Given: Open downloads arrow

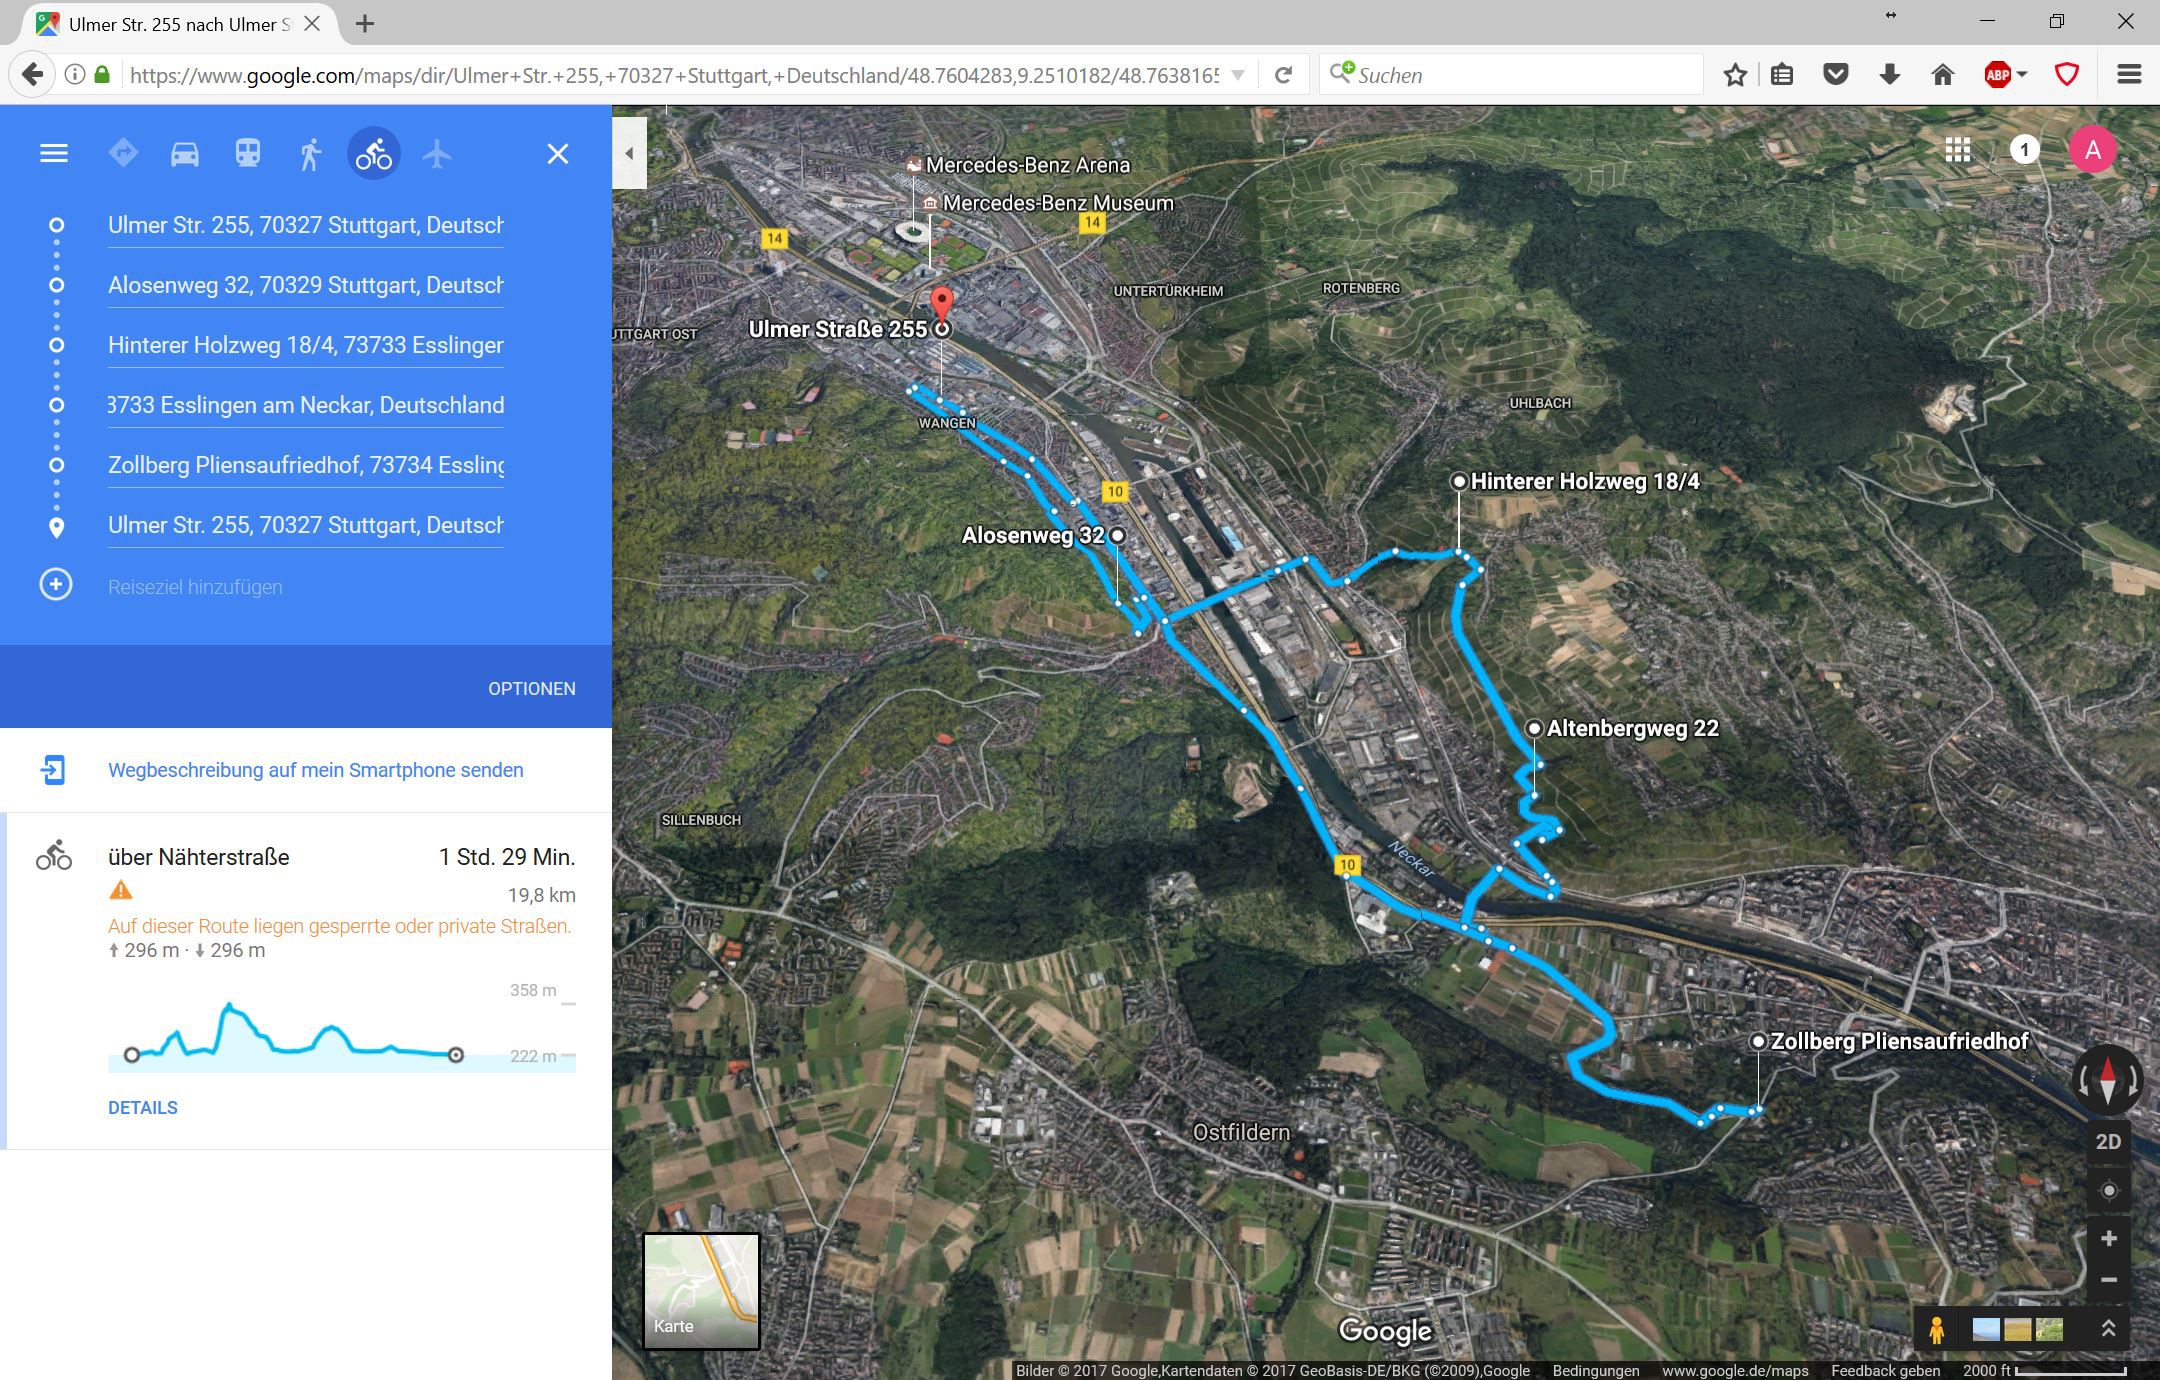Looking at the screenshot, I should tap(1889, 75).
